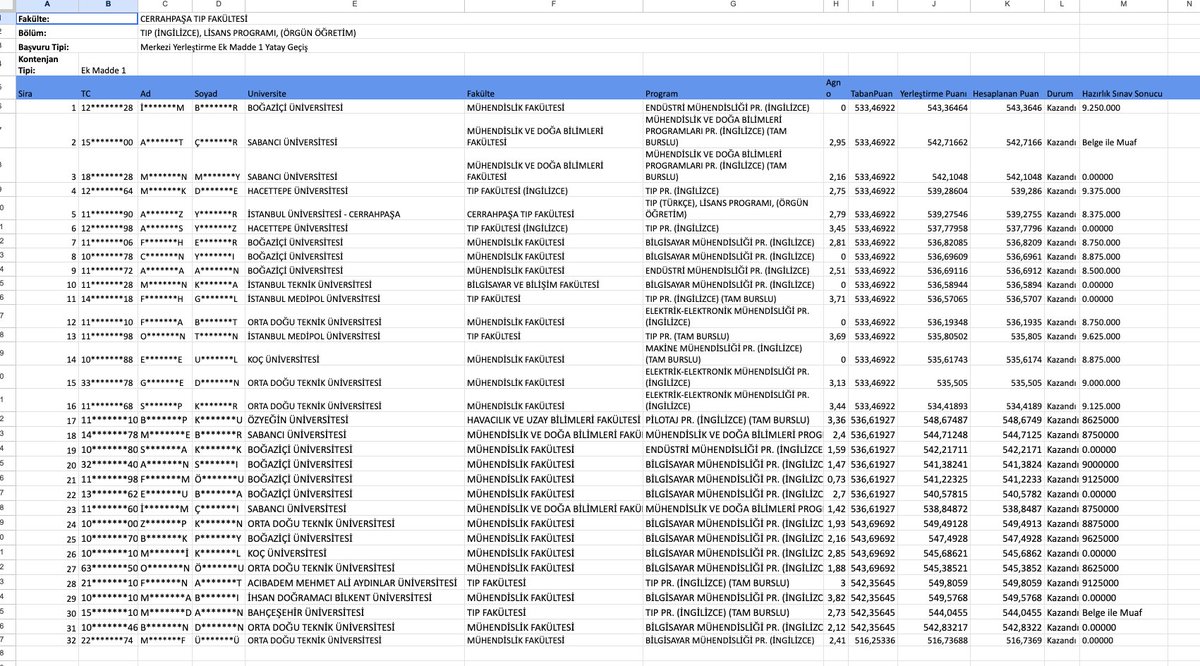This screenshot has width=1200, height=666.
Task: Click the 'Bölüm:' label cell
Action: coord(48,33)
